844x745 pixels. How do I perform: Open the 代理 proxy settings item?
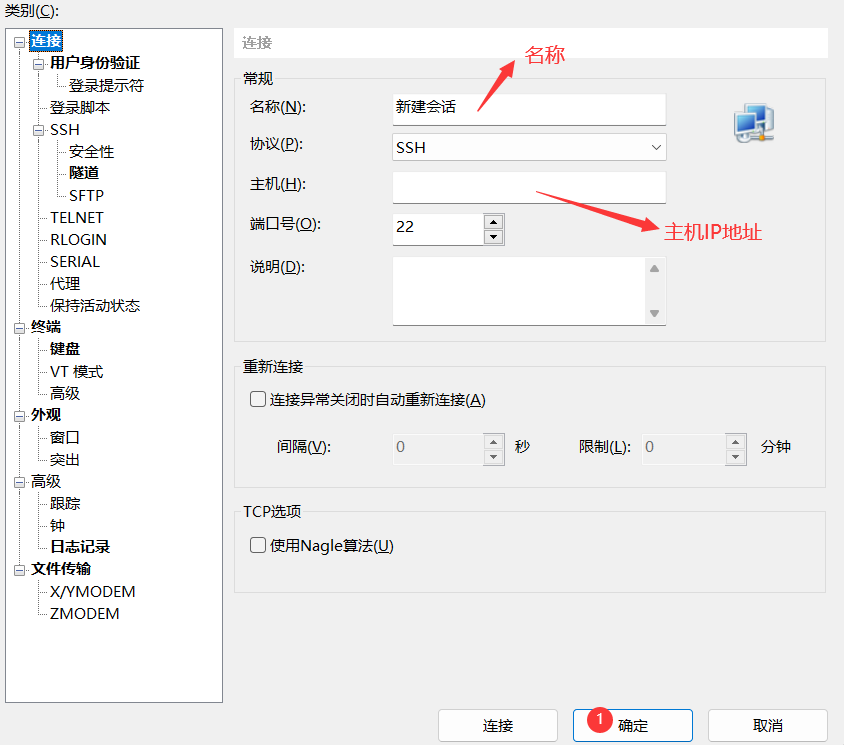[x=65, y=284]
